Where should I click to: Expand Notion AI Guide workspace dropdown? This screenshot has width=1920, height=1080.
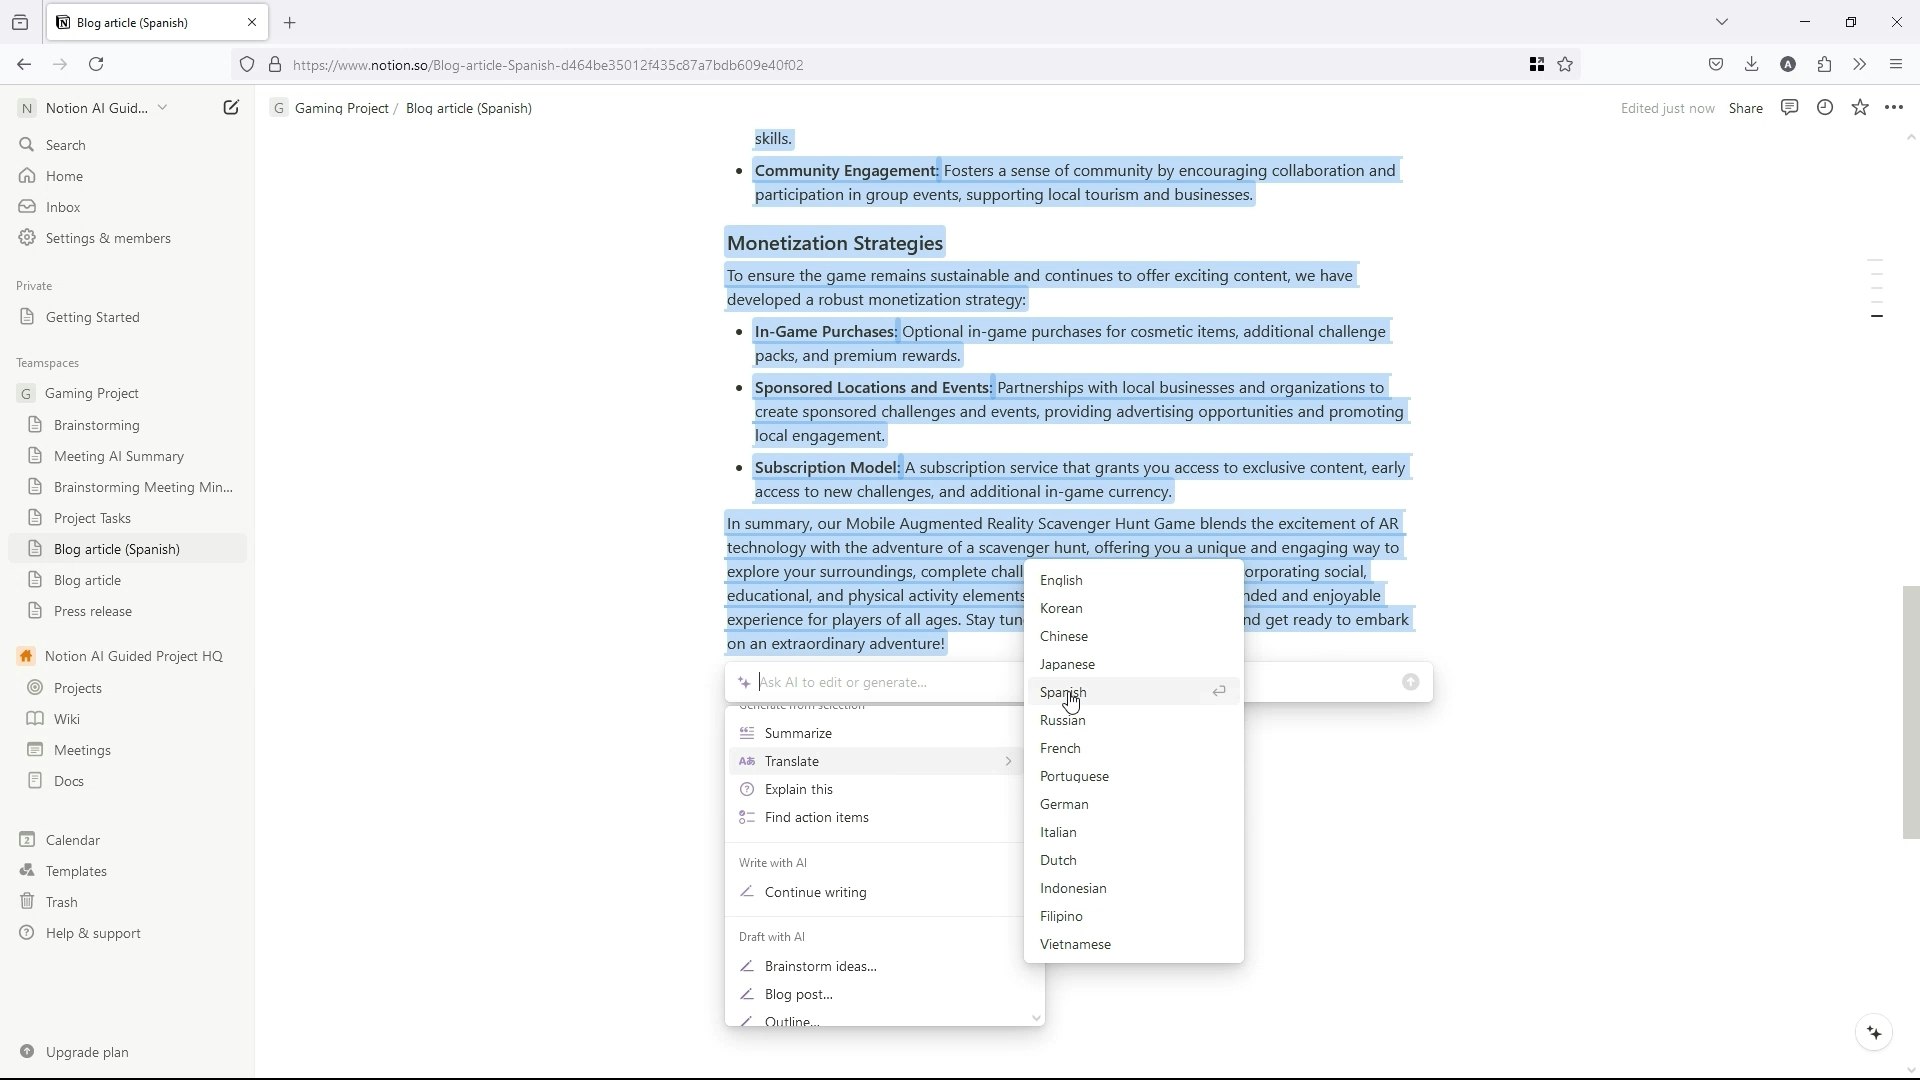162,108
